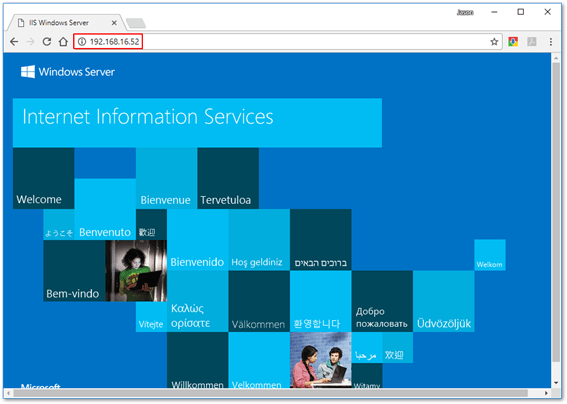Click the vertical scrollbar thumb
This screenshot has height=404, width=567.
pyautogui.click(x=556, y=212)
